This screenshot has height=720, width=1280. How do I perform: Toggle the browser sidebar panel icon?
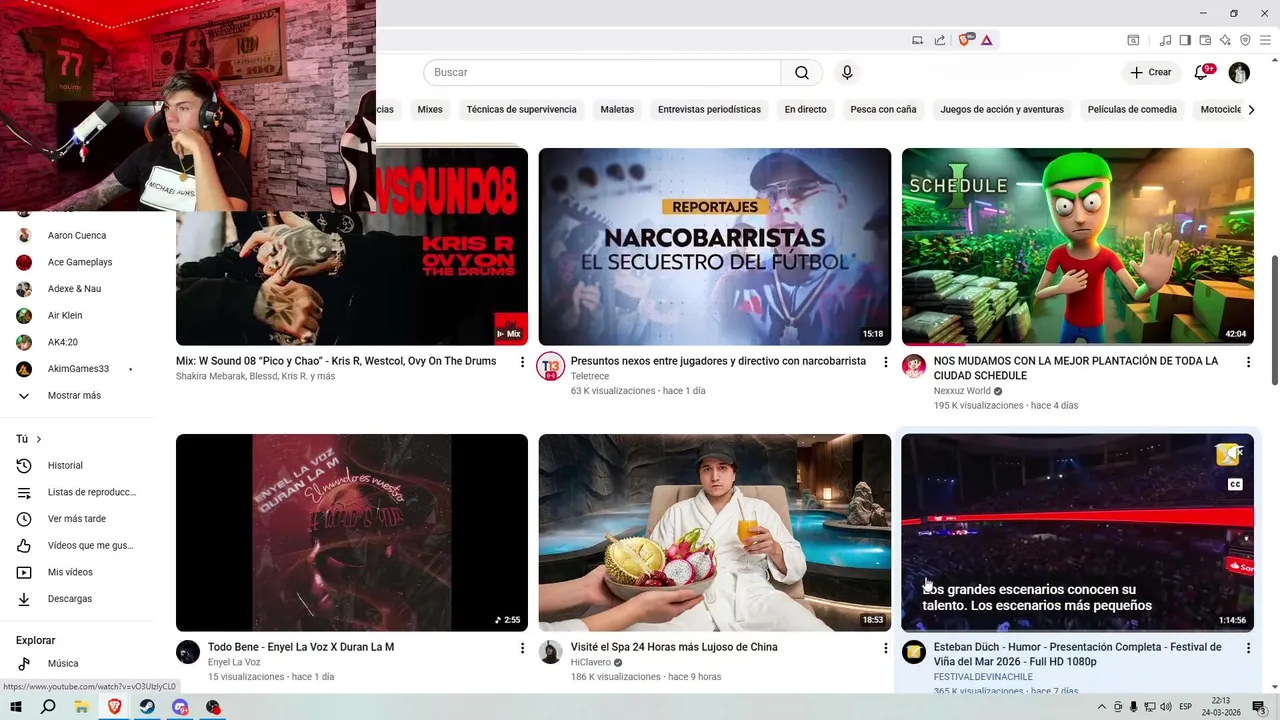click(x=1185, y=40)
